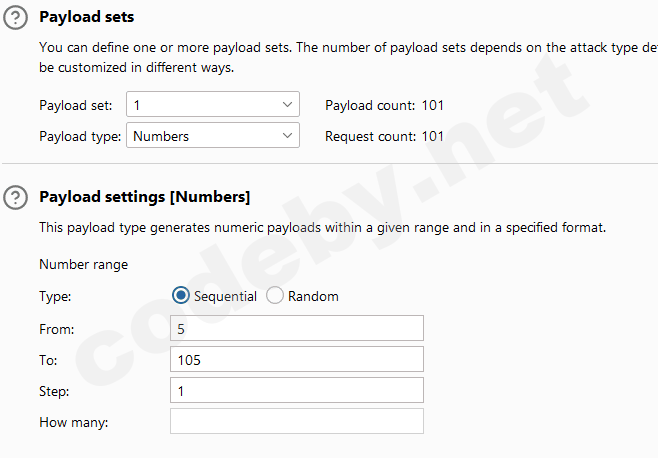Expand the Payload set dropdown
The width and height of the screenshot is (658, 458).
pyautogui.click(x=212, y=105)
